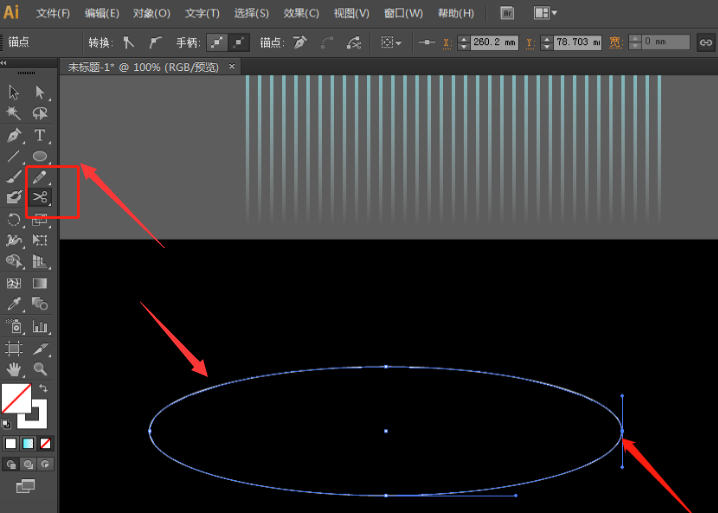Select the Artboard tool
The width and height of the screenshot is (718, 513).
(x=14, y=349)
